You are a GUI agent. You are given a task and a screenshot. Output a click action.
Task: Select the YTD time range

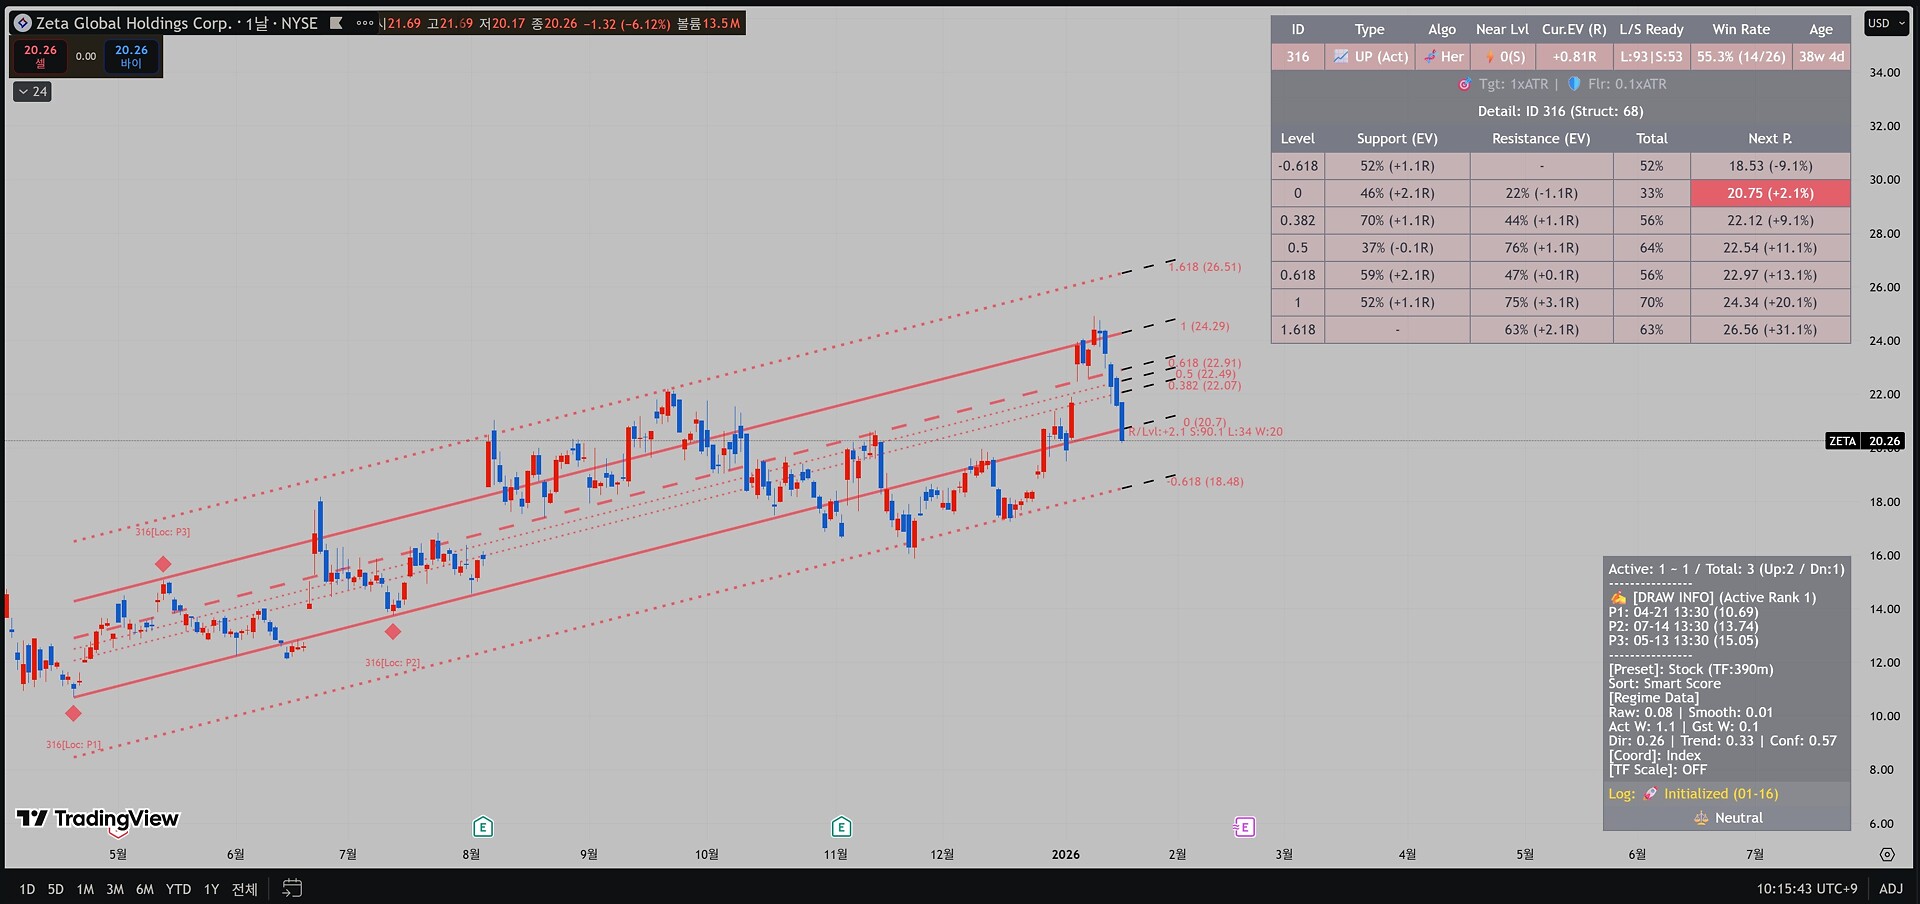[x=179, y=889]
